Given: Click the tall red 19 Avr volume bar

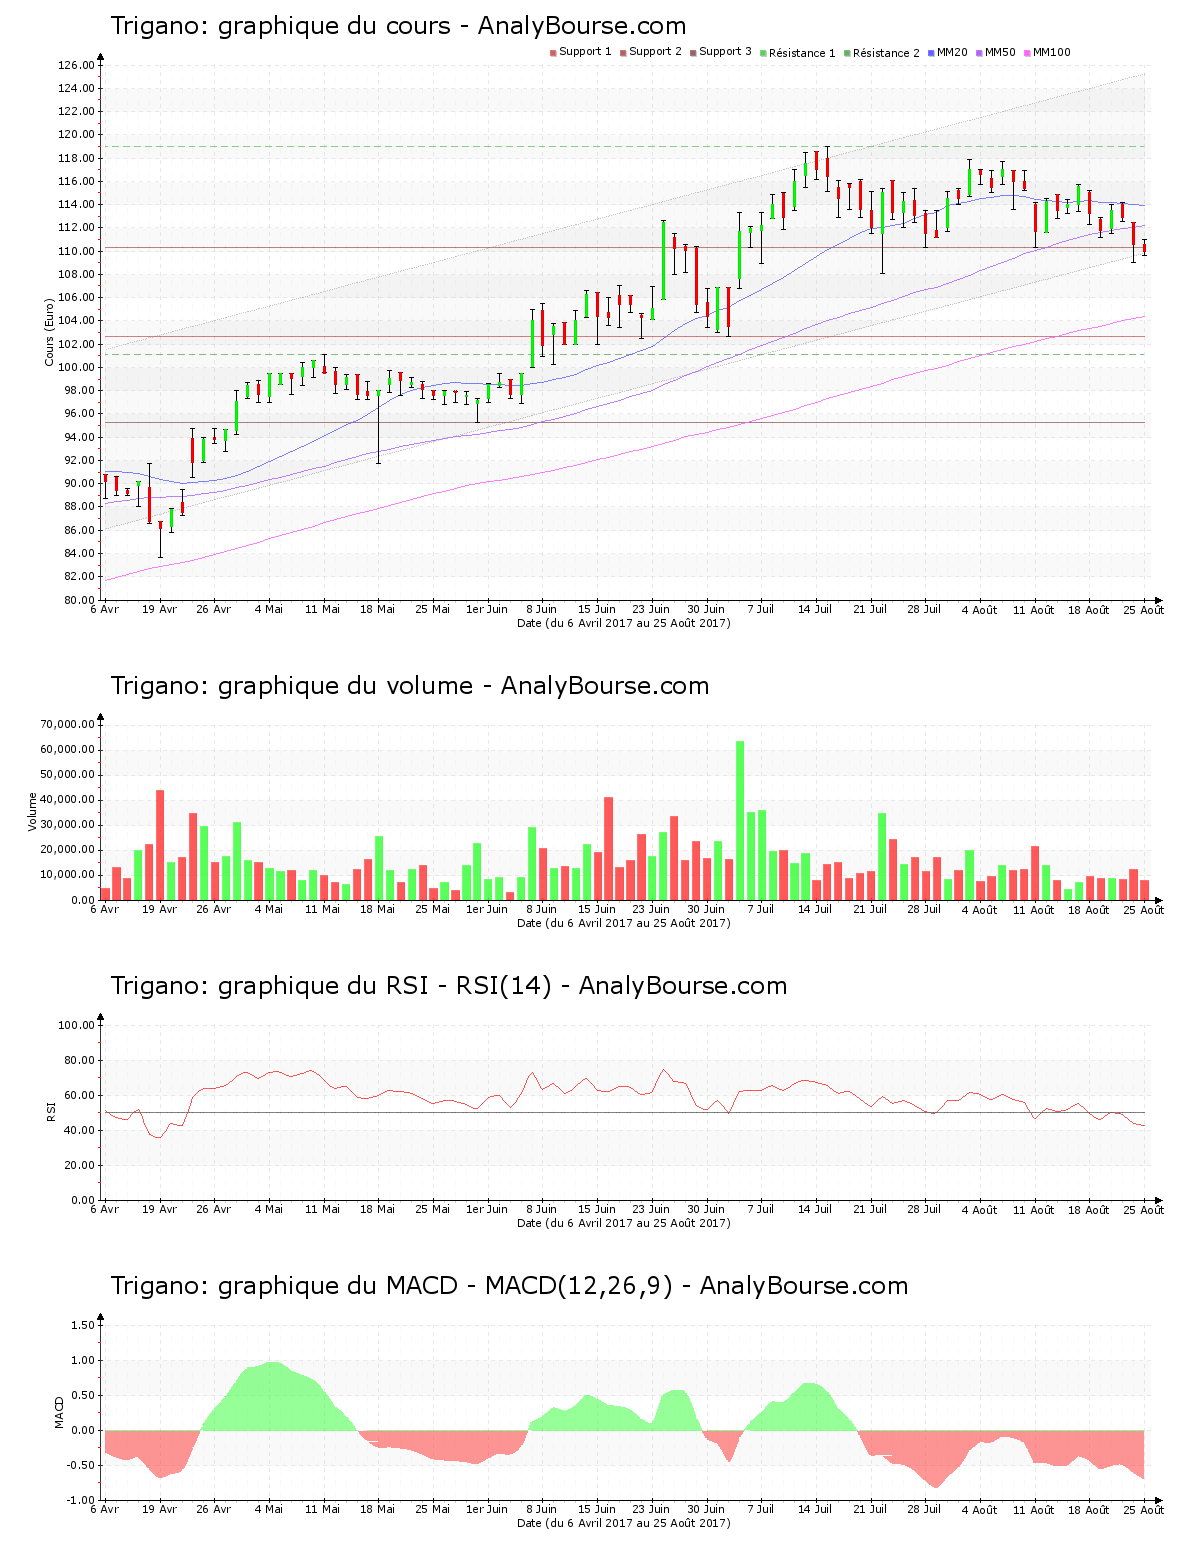Looking at the screenshot, I should click(x=160, y=845).
